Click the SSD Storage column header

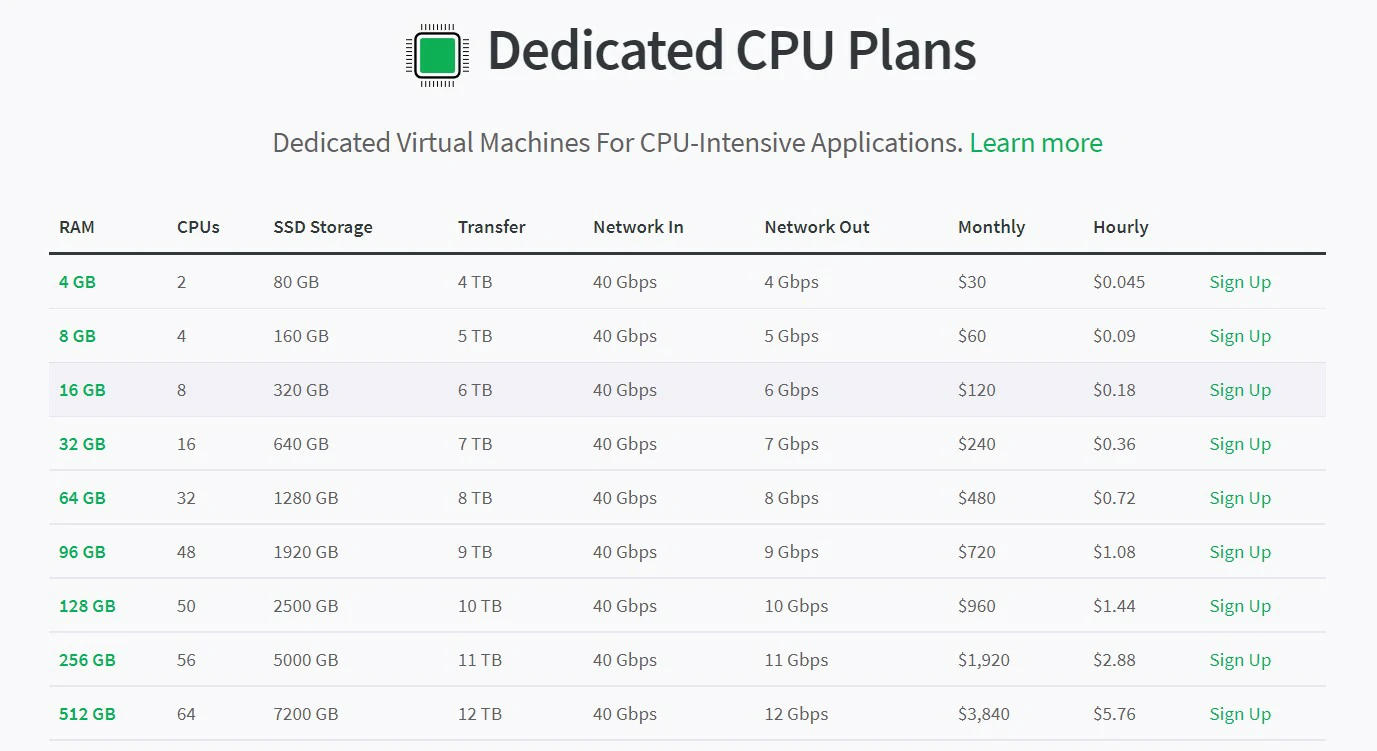pyautogui.click(x=322, y=227)
